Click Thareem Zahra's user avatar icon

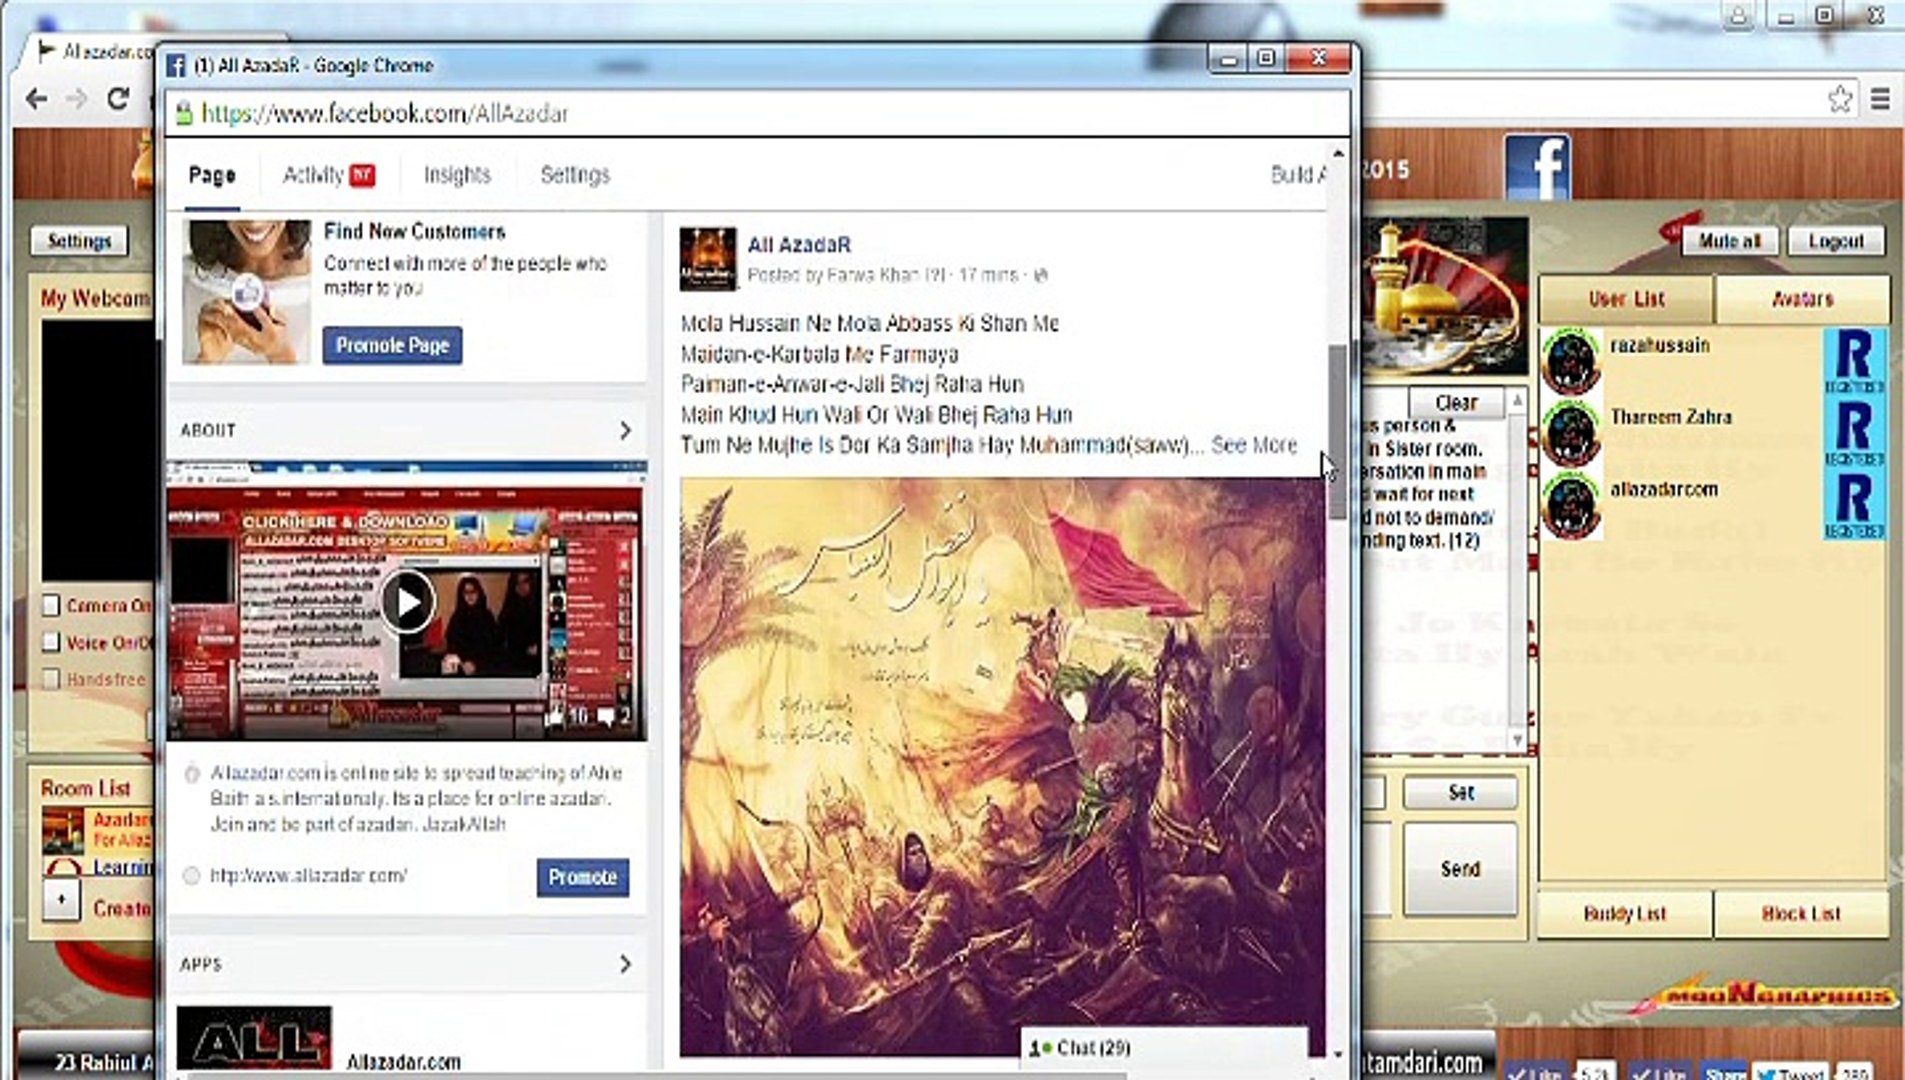[1571, 432]
